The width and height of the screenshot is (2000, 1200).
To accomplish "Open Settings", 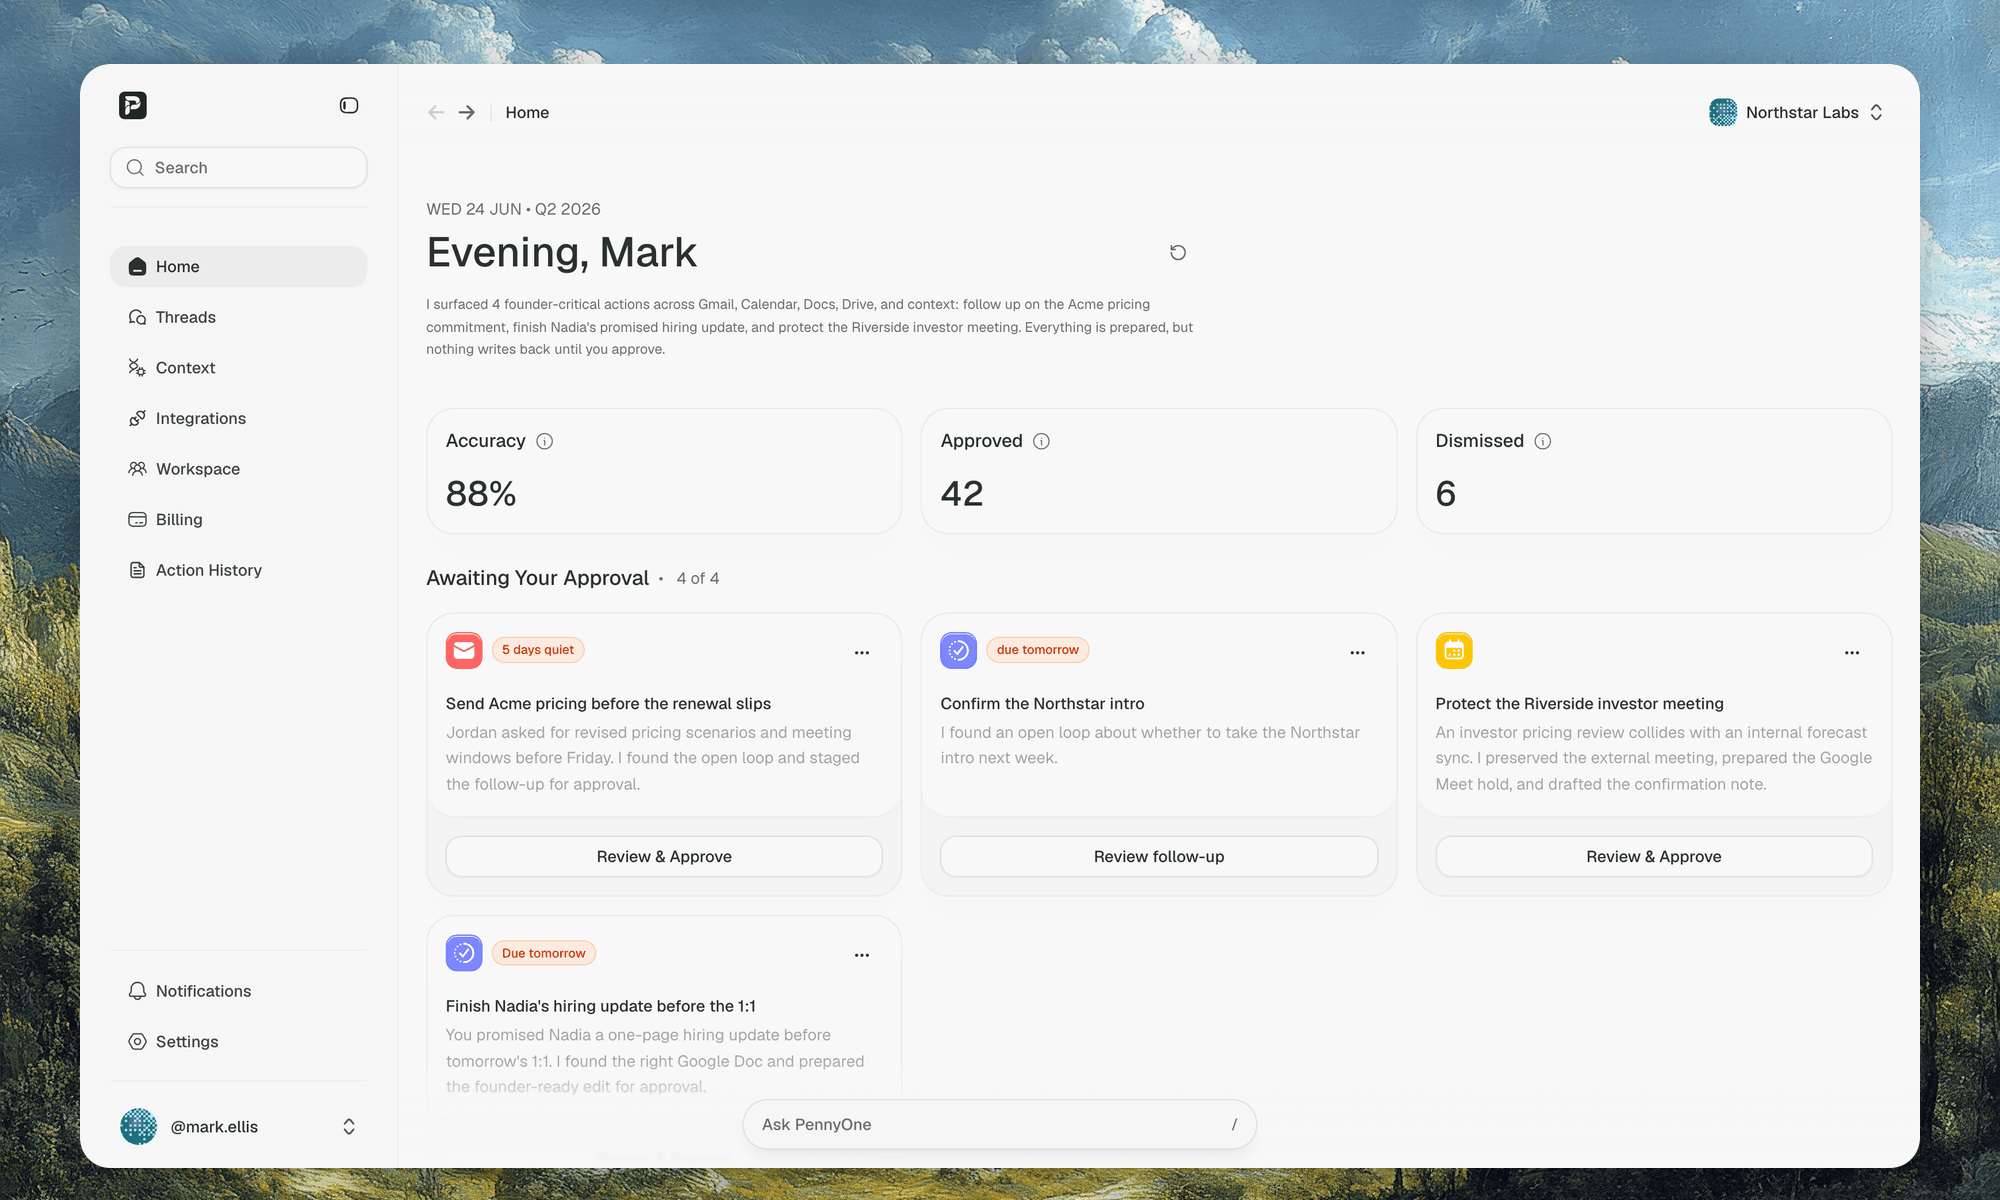I will pos(238,1041).
